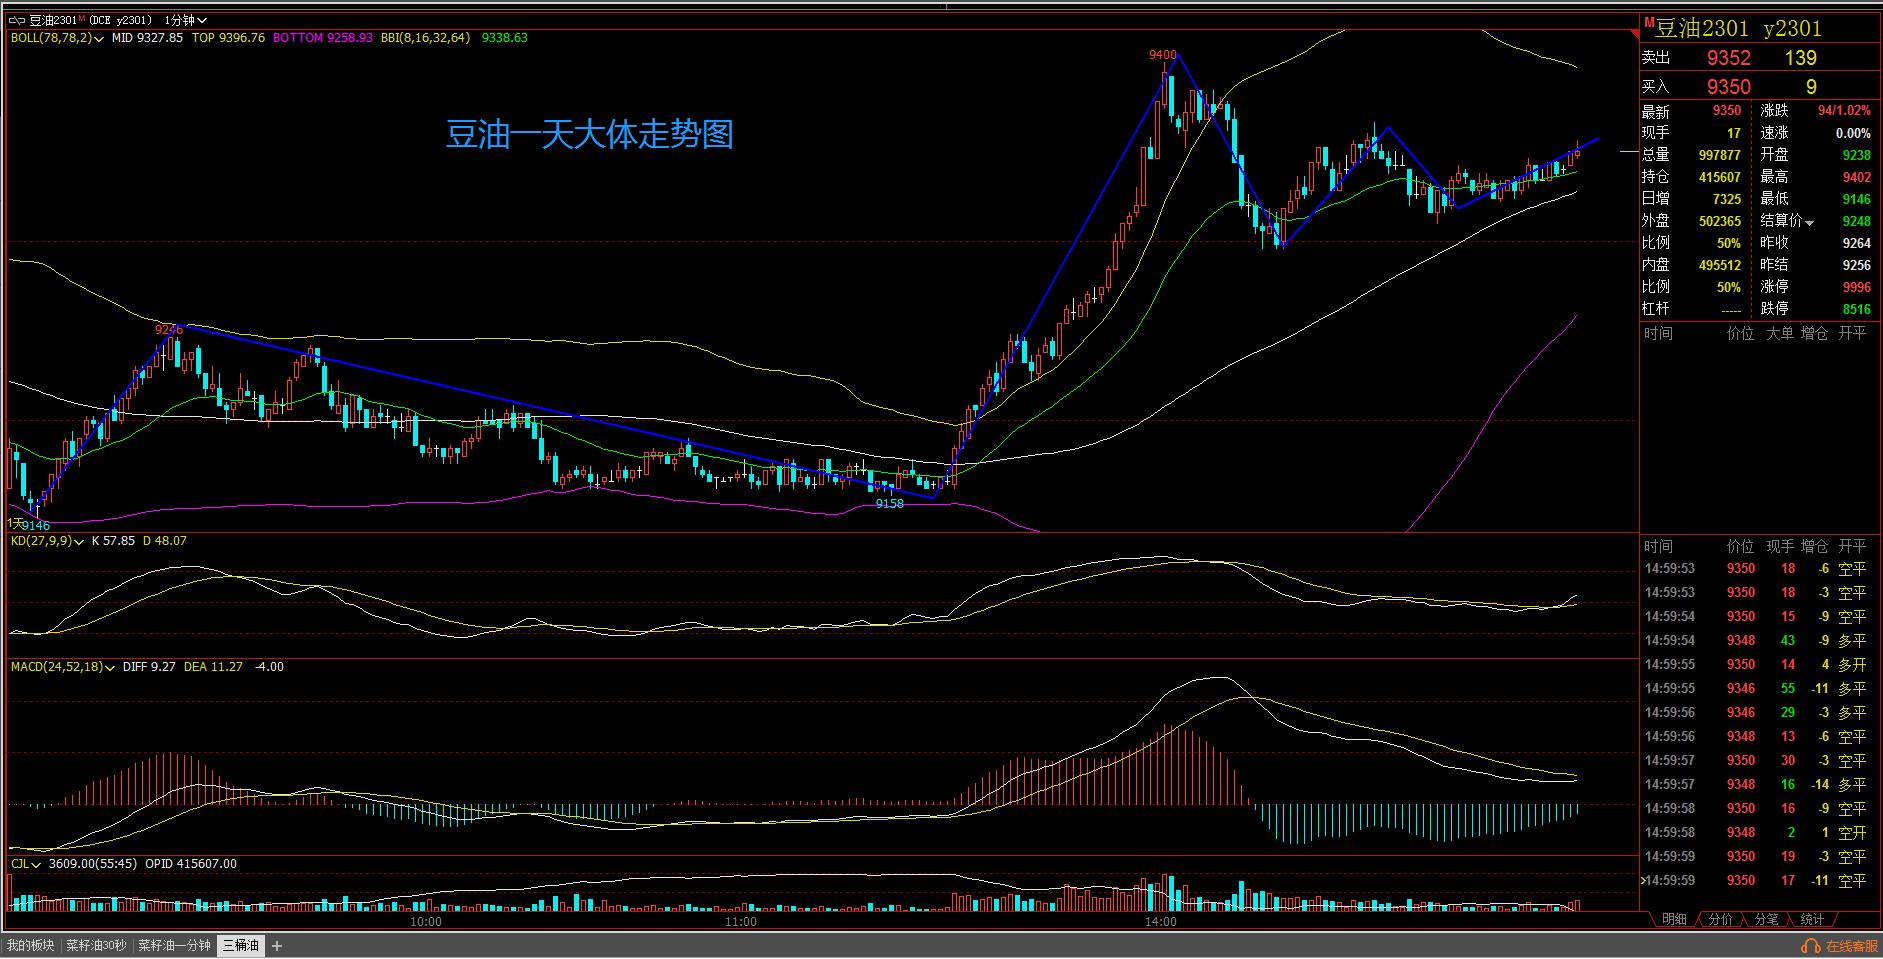
Task: Expand the KD(27,9,9) indicator dropdown
Action: point(80,541)
